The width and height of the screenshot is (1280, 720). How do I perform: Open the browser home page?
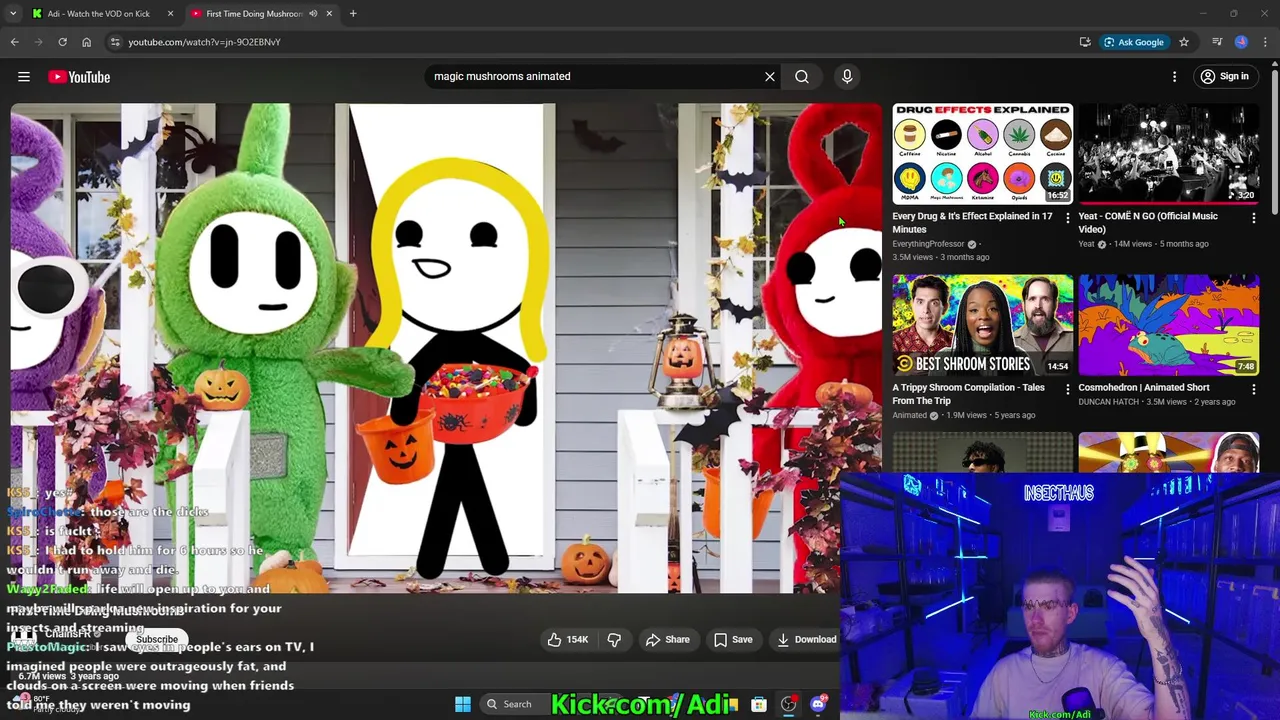86,42
